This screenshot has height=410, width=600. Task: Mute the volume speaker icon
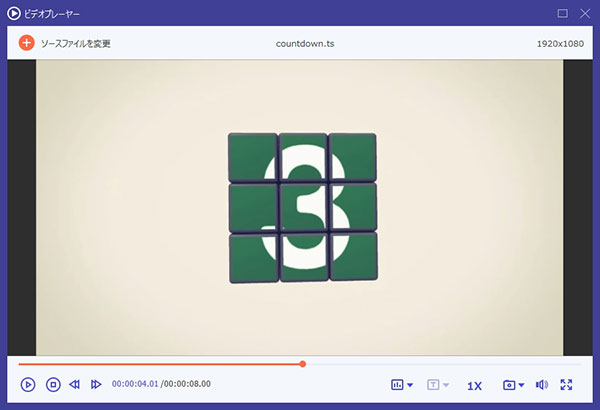coord(541,385)
